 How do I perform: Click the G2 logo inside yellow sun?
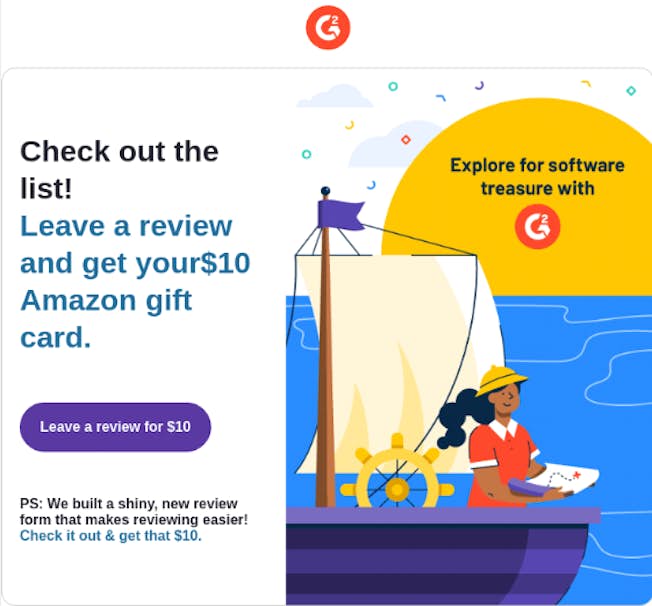(537, 226)
